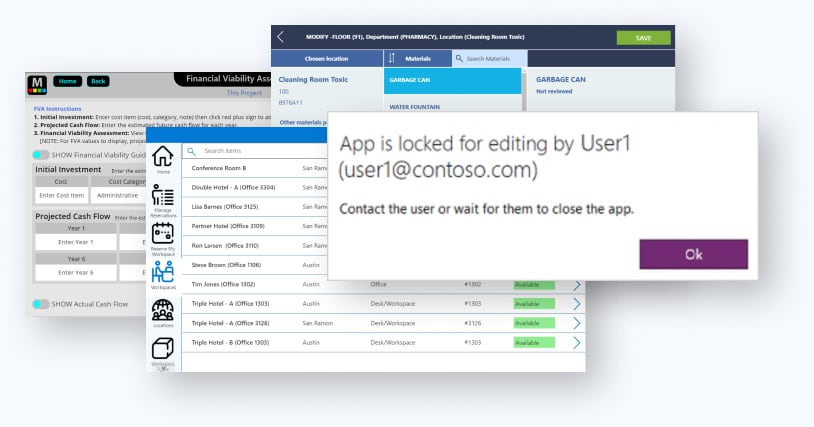Open details chevron for Triple Hotel - B row
814x427 pixels.
pyautogui.click(x=577, y=342)
